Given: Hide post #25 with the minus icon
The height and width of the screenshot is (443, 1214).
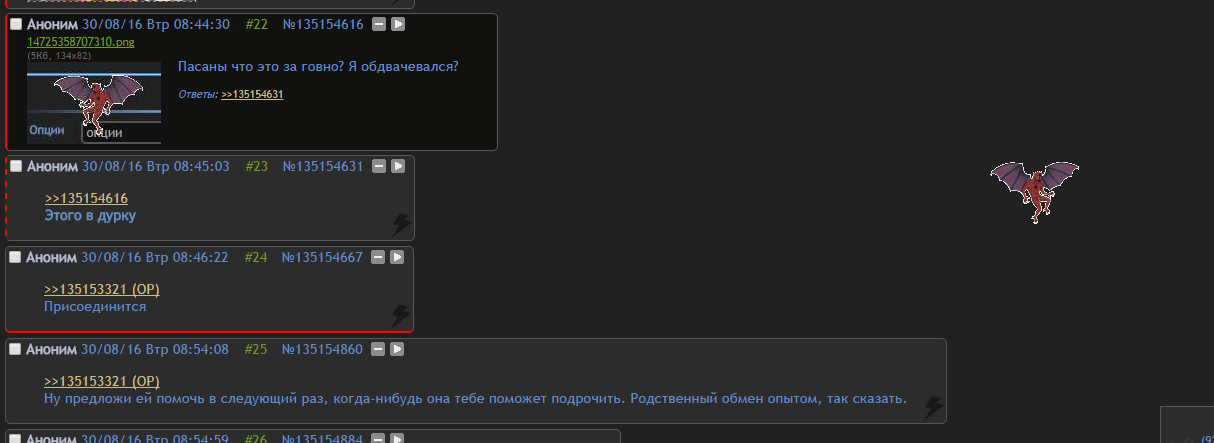Looking at the screenshot, I should click(x=378, y=349).
